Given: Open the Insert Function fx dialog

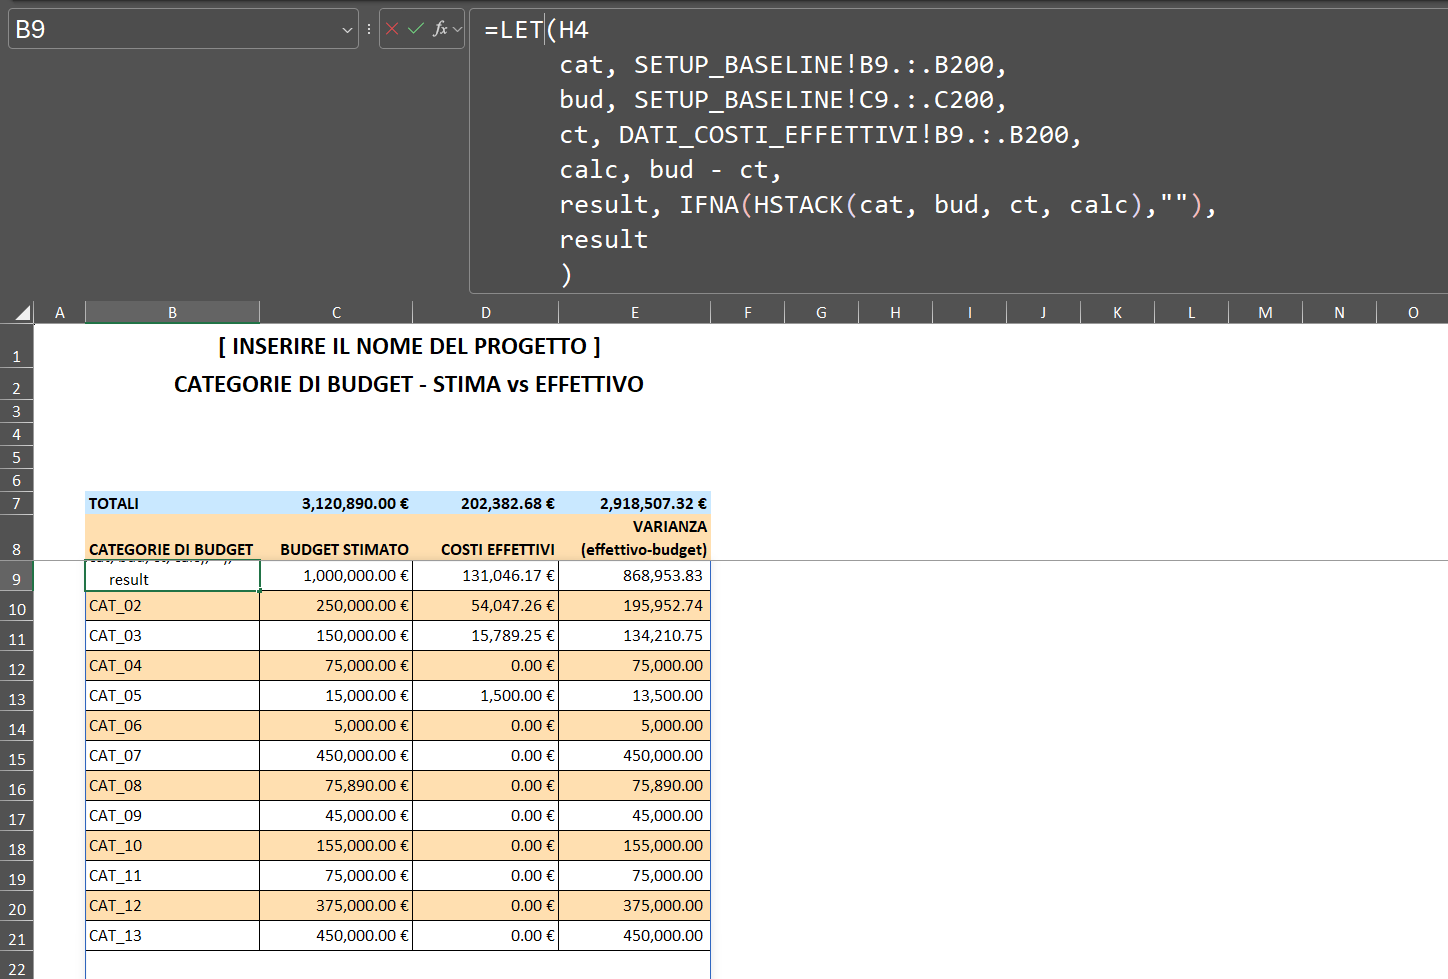Looking at the screenshot, I should pos(440,28).
